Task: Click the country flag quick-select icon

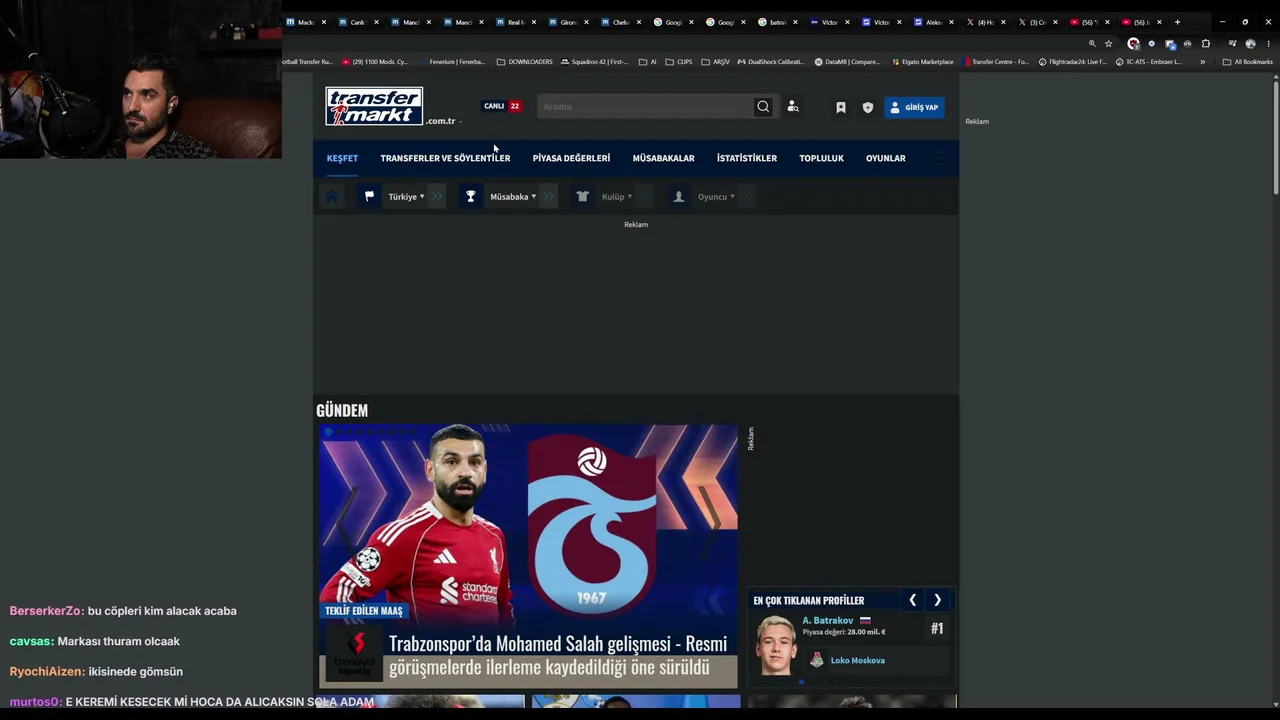Action: pos(369,197)
